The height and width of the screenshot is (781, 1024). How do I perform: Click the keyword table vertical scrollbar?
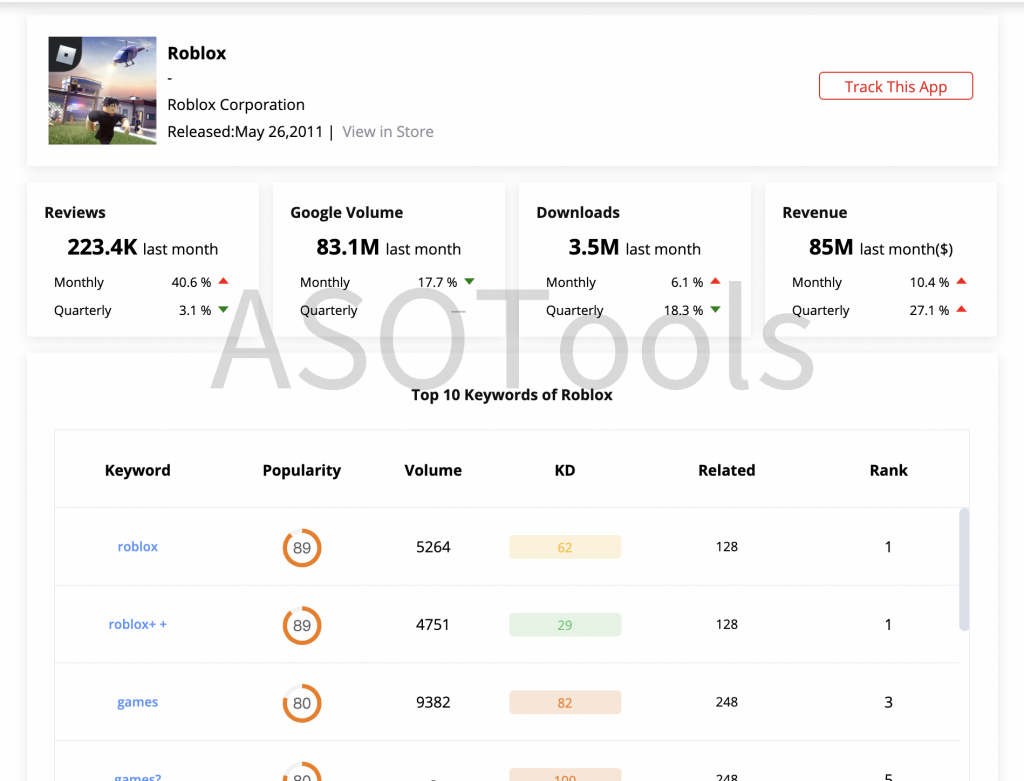(964, 569)
